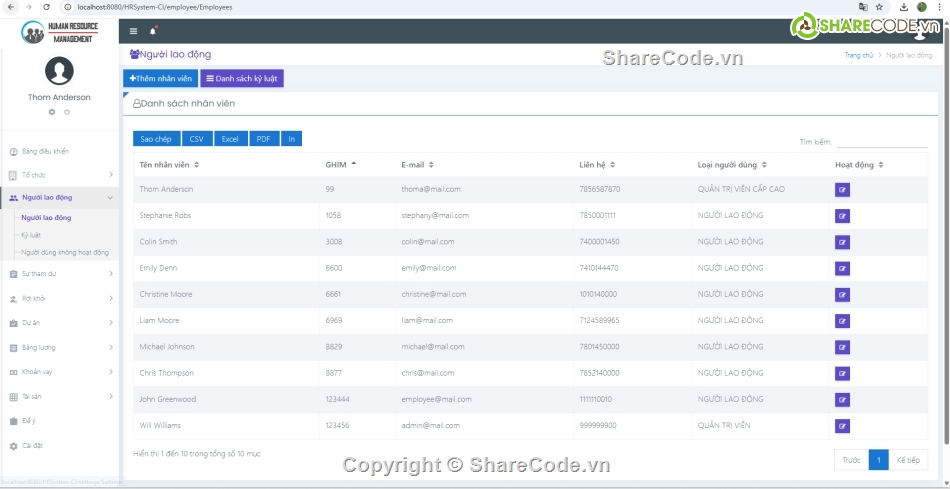Sort by Loại người dùng column
Image resolution: width=950 pixels, height=489 pixels.
pyautogui.click(x=760, y=165)
